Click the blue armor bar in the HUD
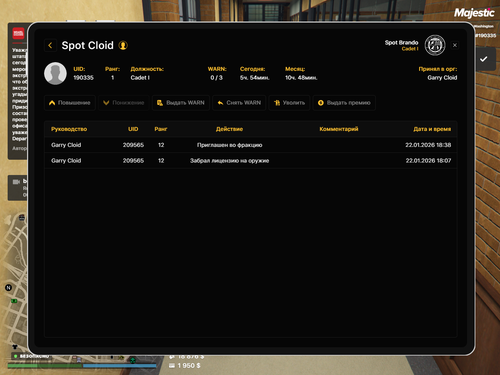500x375 pixels. pyautogui.click(x=119, y=366)
